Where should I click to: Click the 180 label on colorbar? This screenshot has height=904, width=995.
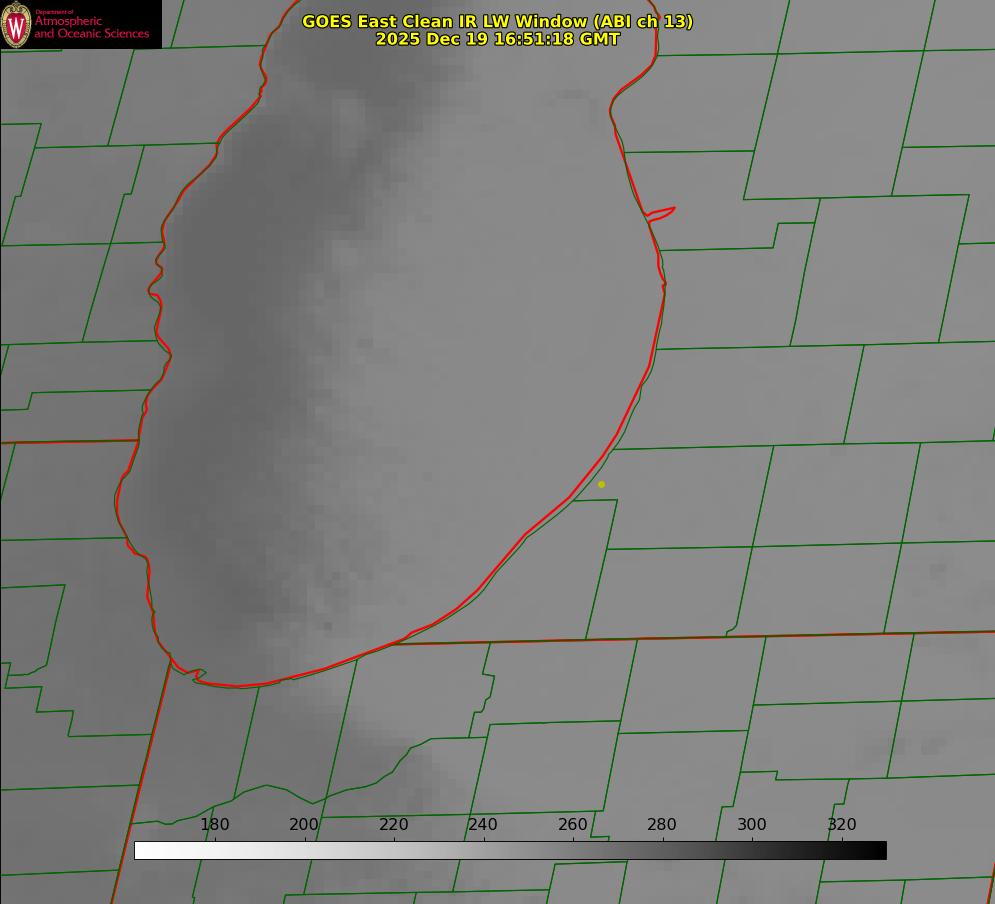(x=215, y=824)
